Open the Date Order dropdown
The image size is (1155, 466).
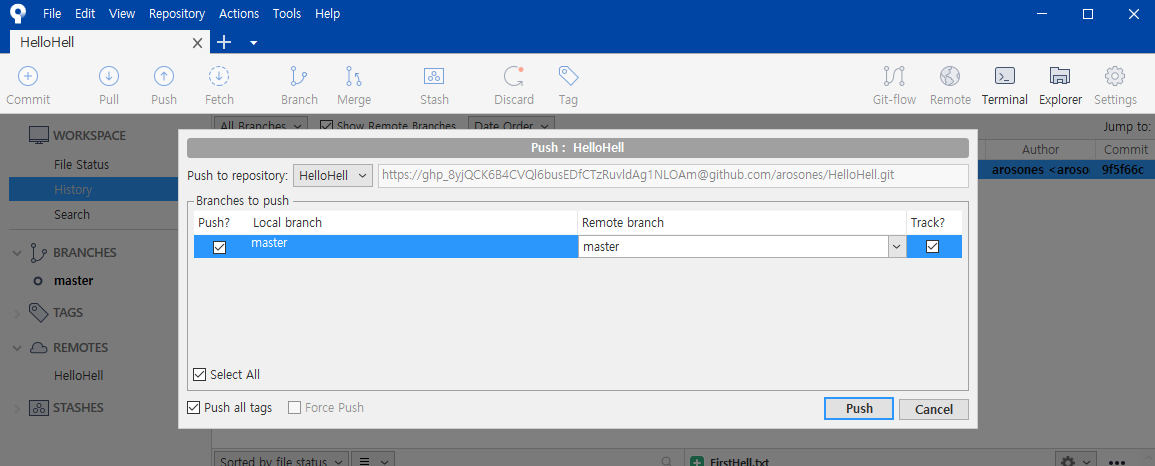511,126
